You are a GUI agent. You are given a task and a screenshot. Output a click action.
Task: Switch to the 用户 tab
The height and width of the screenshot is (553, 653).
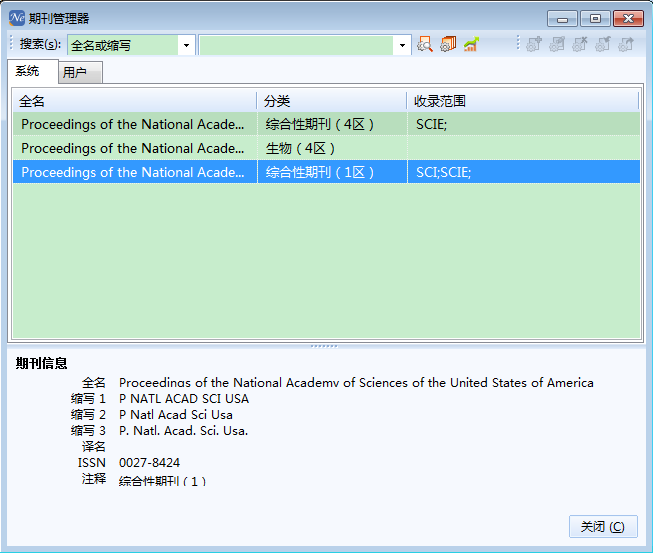(x=75, y=73)
